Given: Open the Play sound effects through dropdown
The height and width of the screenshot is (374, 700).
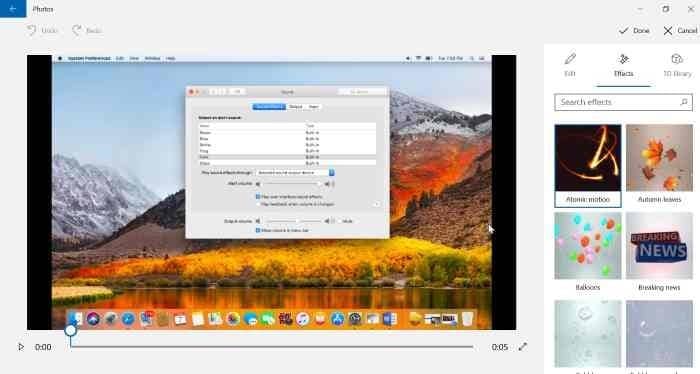Looking at the screenshot, I should 295,172.
